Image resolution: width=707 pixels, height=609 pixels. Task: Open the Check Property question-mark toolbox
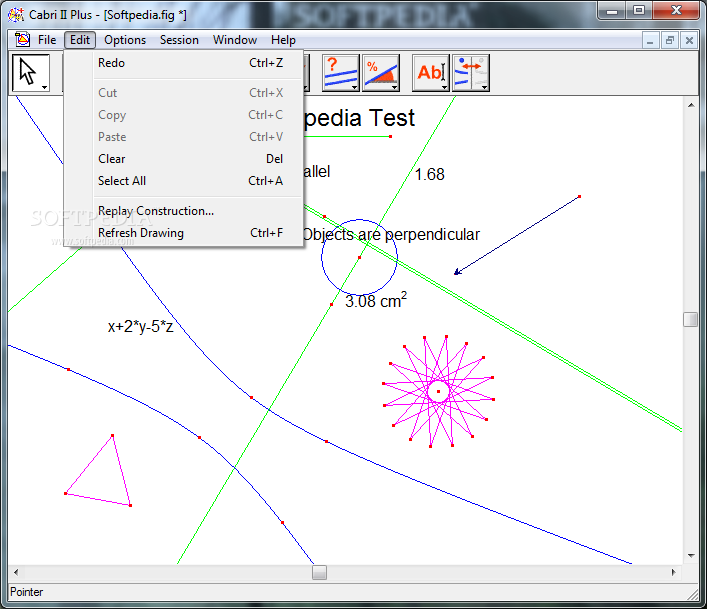[341, 73]
